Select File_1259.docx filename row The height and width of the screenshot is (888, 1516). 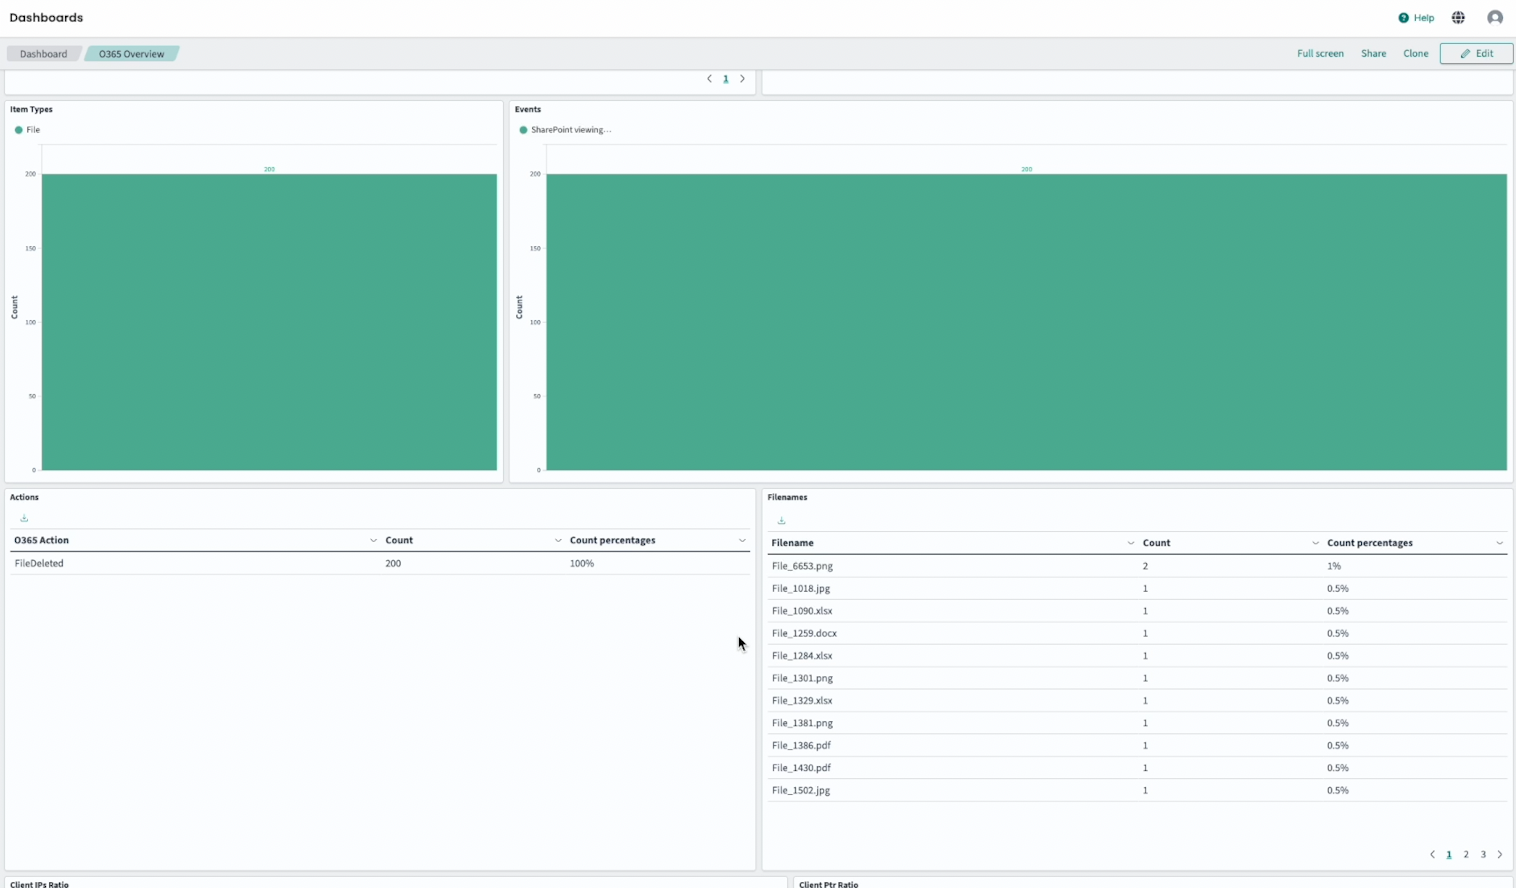(x=1137, y=634)
